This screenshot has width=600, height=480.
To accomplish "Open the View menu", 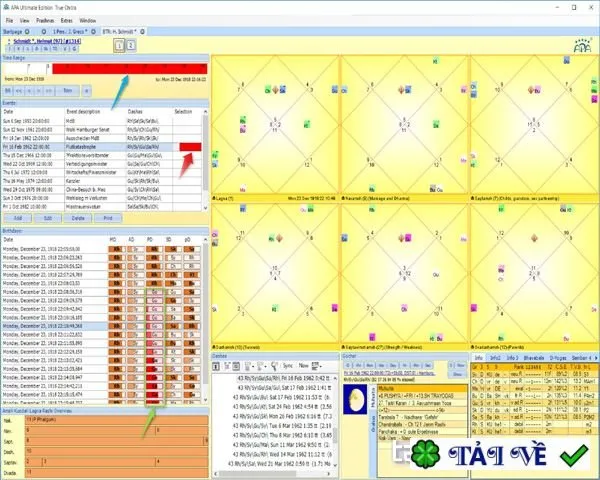I will click(x=24, y=21).
